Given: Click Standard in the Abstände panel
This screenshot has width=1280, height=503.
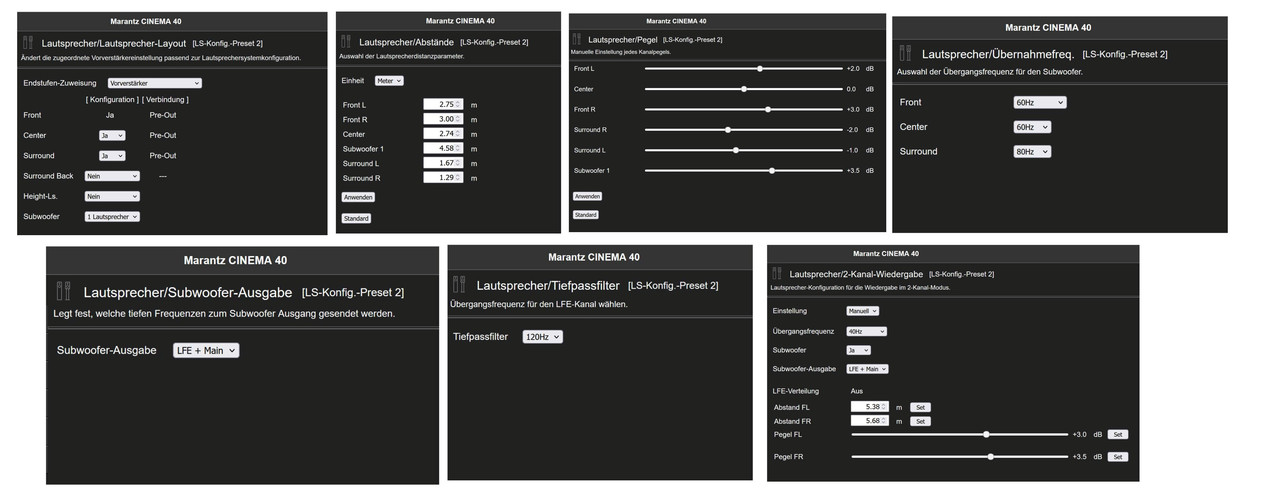Looking at the screenshot, I should 356,218.
